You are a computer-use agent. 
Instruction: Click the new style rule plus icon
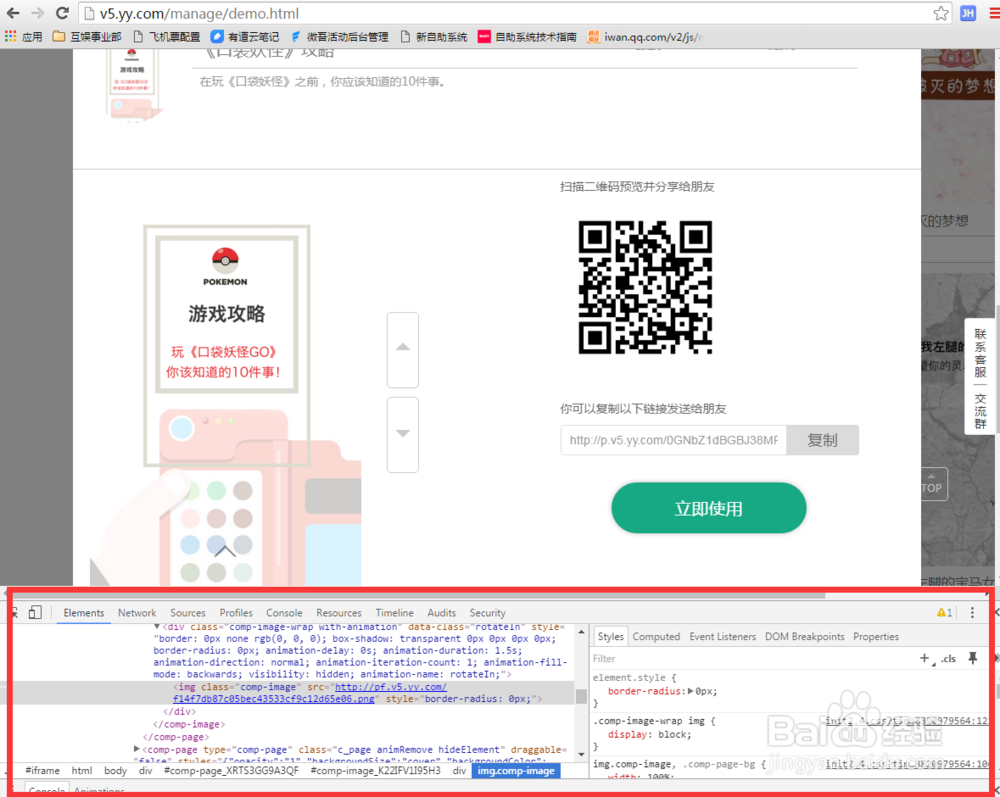tap(924, 658)
